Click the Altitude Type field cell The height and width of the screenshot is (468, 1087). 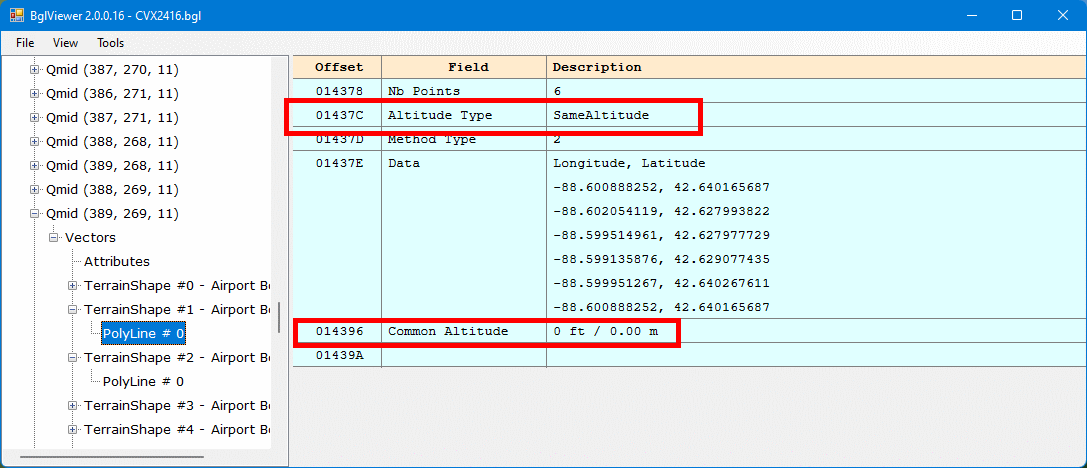[464, 115]
